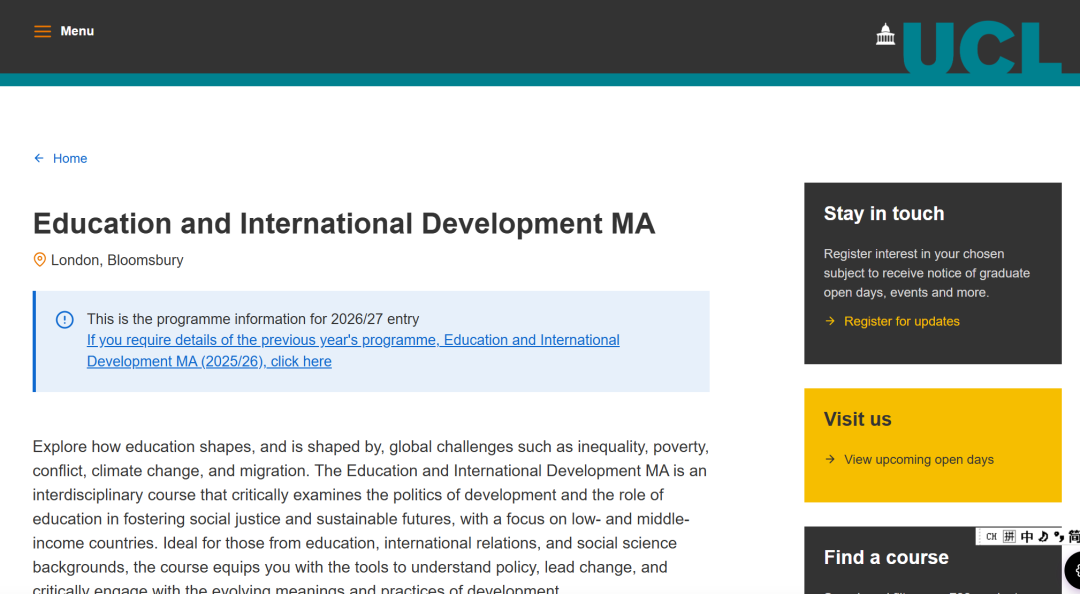1080x594 pixels.
Task: Click the back arrow beside Home
Action: pyautogui.click(x=39, y=158)
